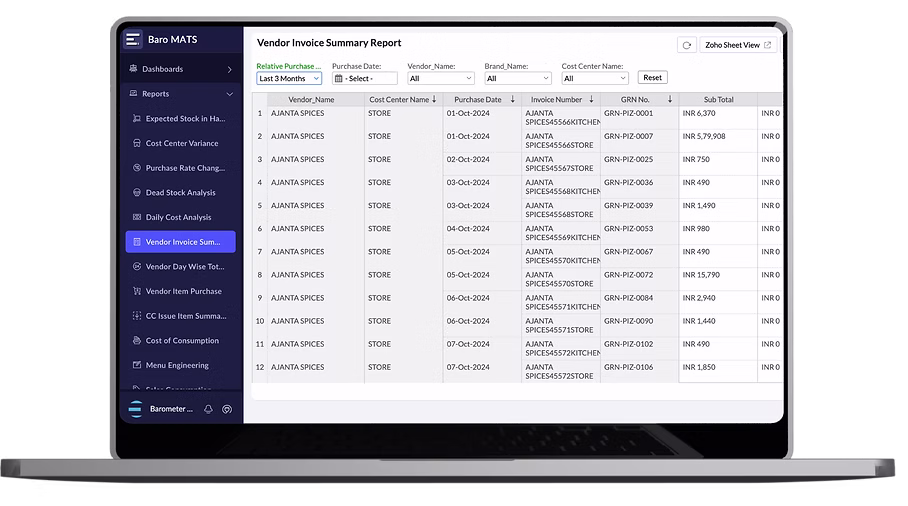Open the Cost Center Name filter dropdown

(595, 78)
